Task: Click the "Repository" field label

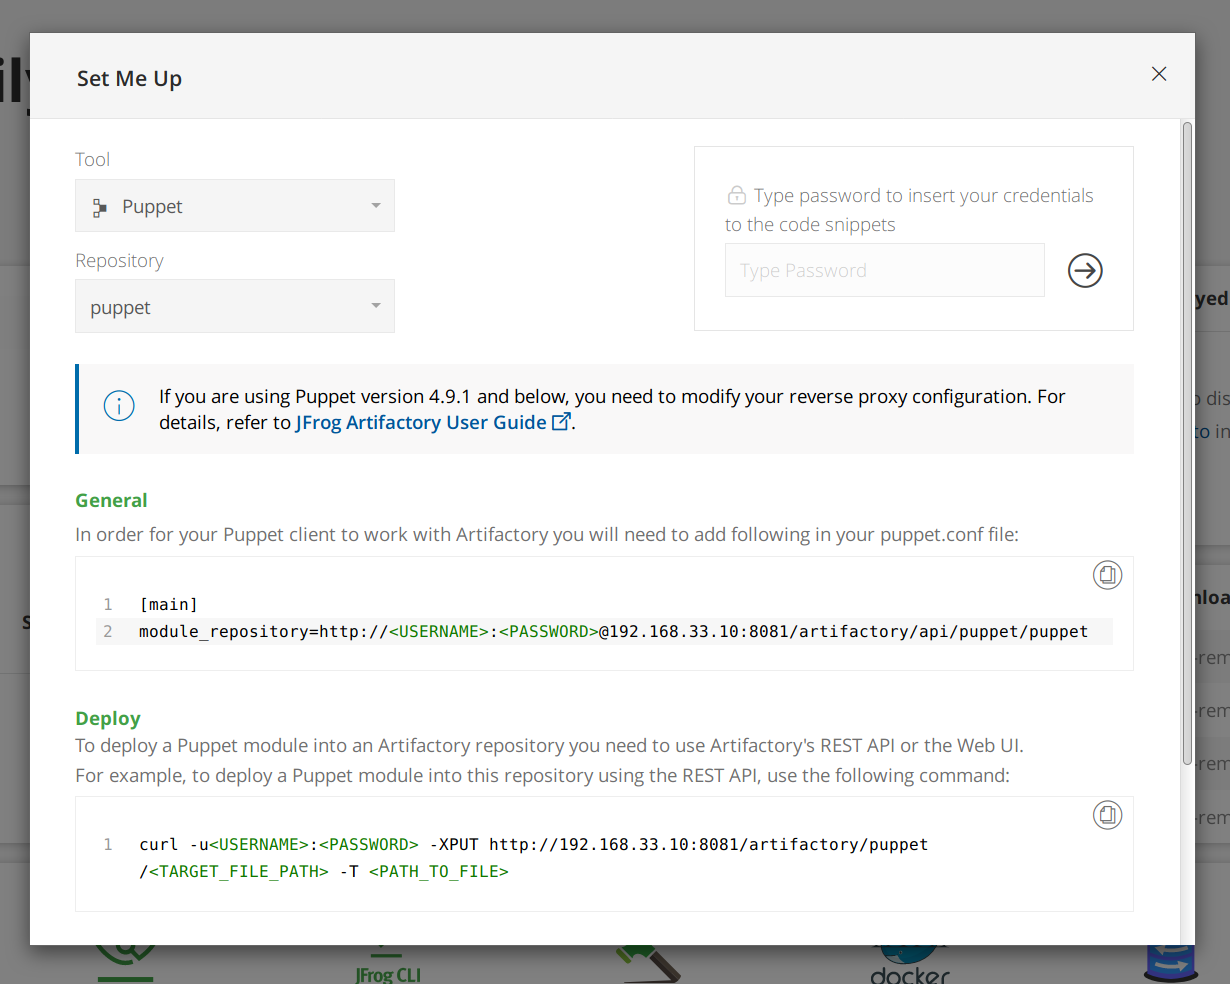Action: [x=119, y=260]
